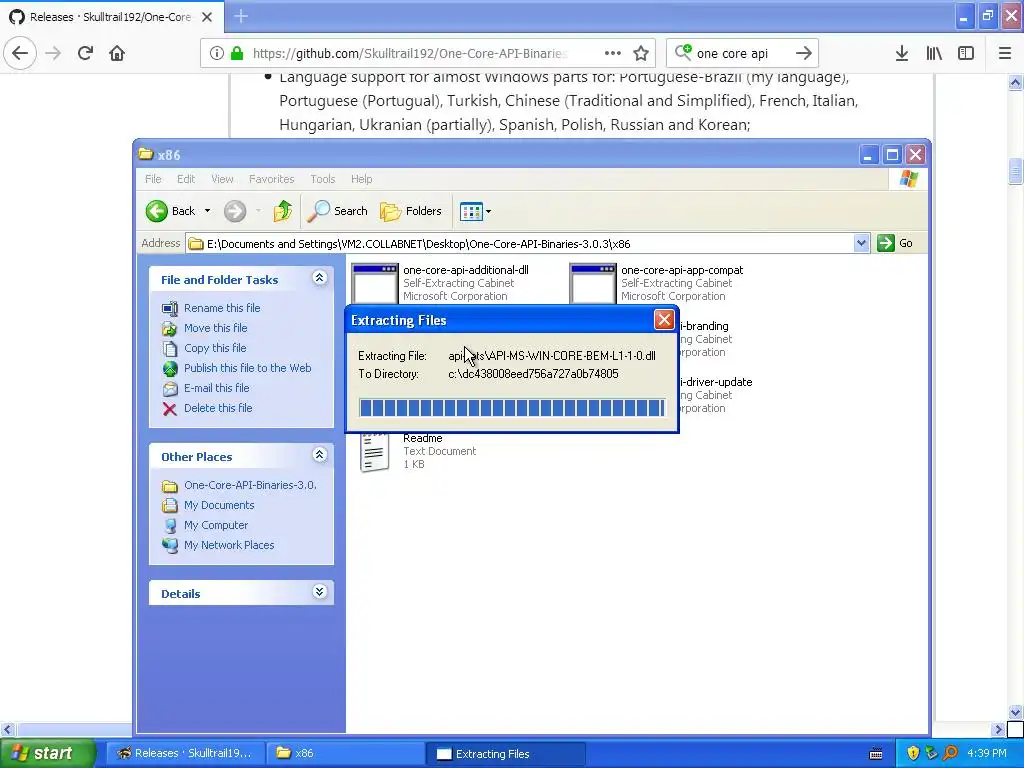Open My Network Places link

click(229, 545)
